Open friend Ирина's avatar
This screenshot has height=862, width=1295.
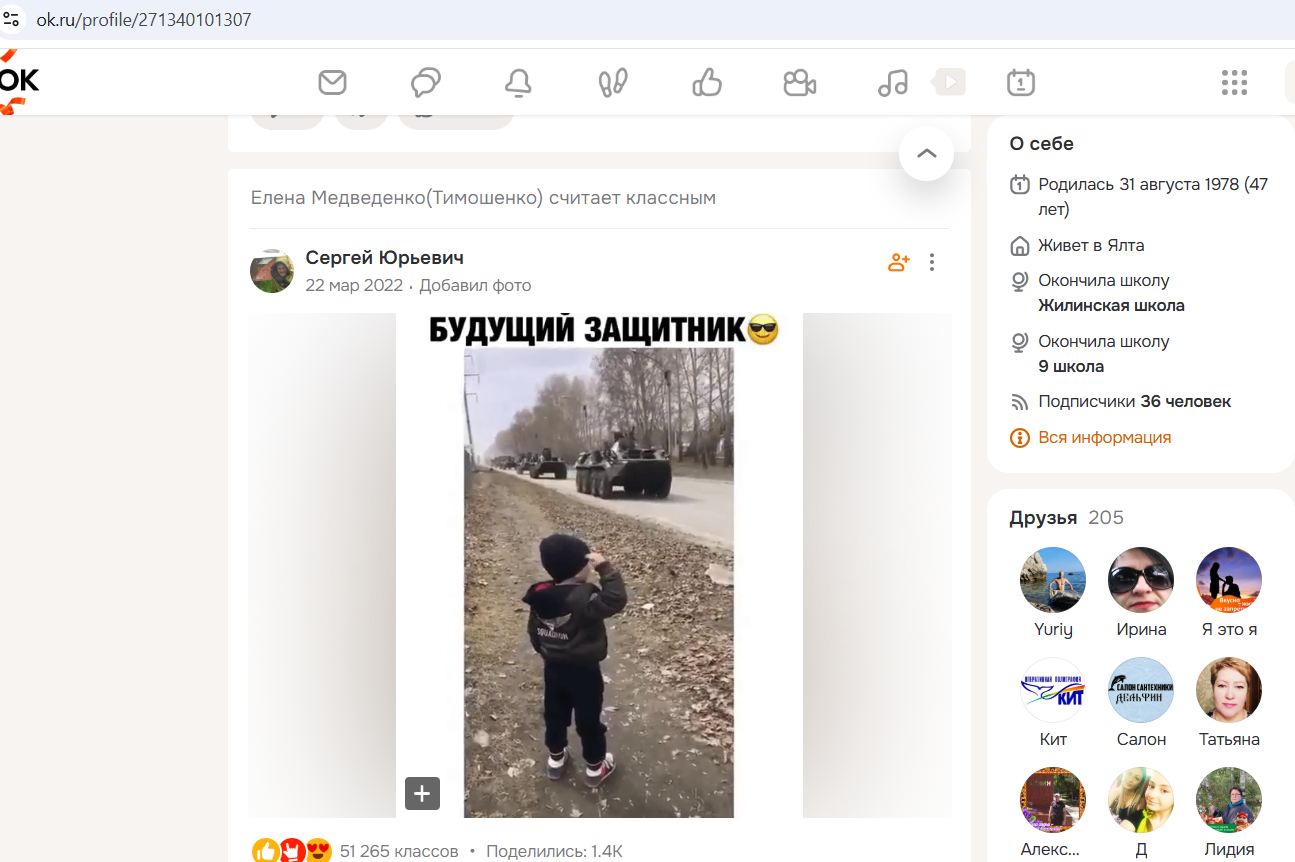(1141, 580)
